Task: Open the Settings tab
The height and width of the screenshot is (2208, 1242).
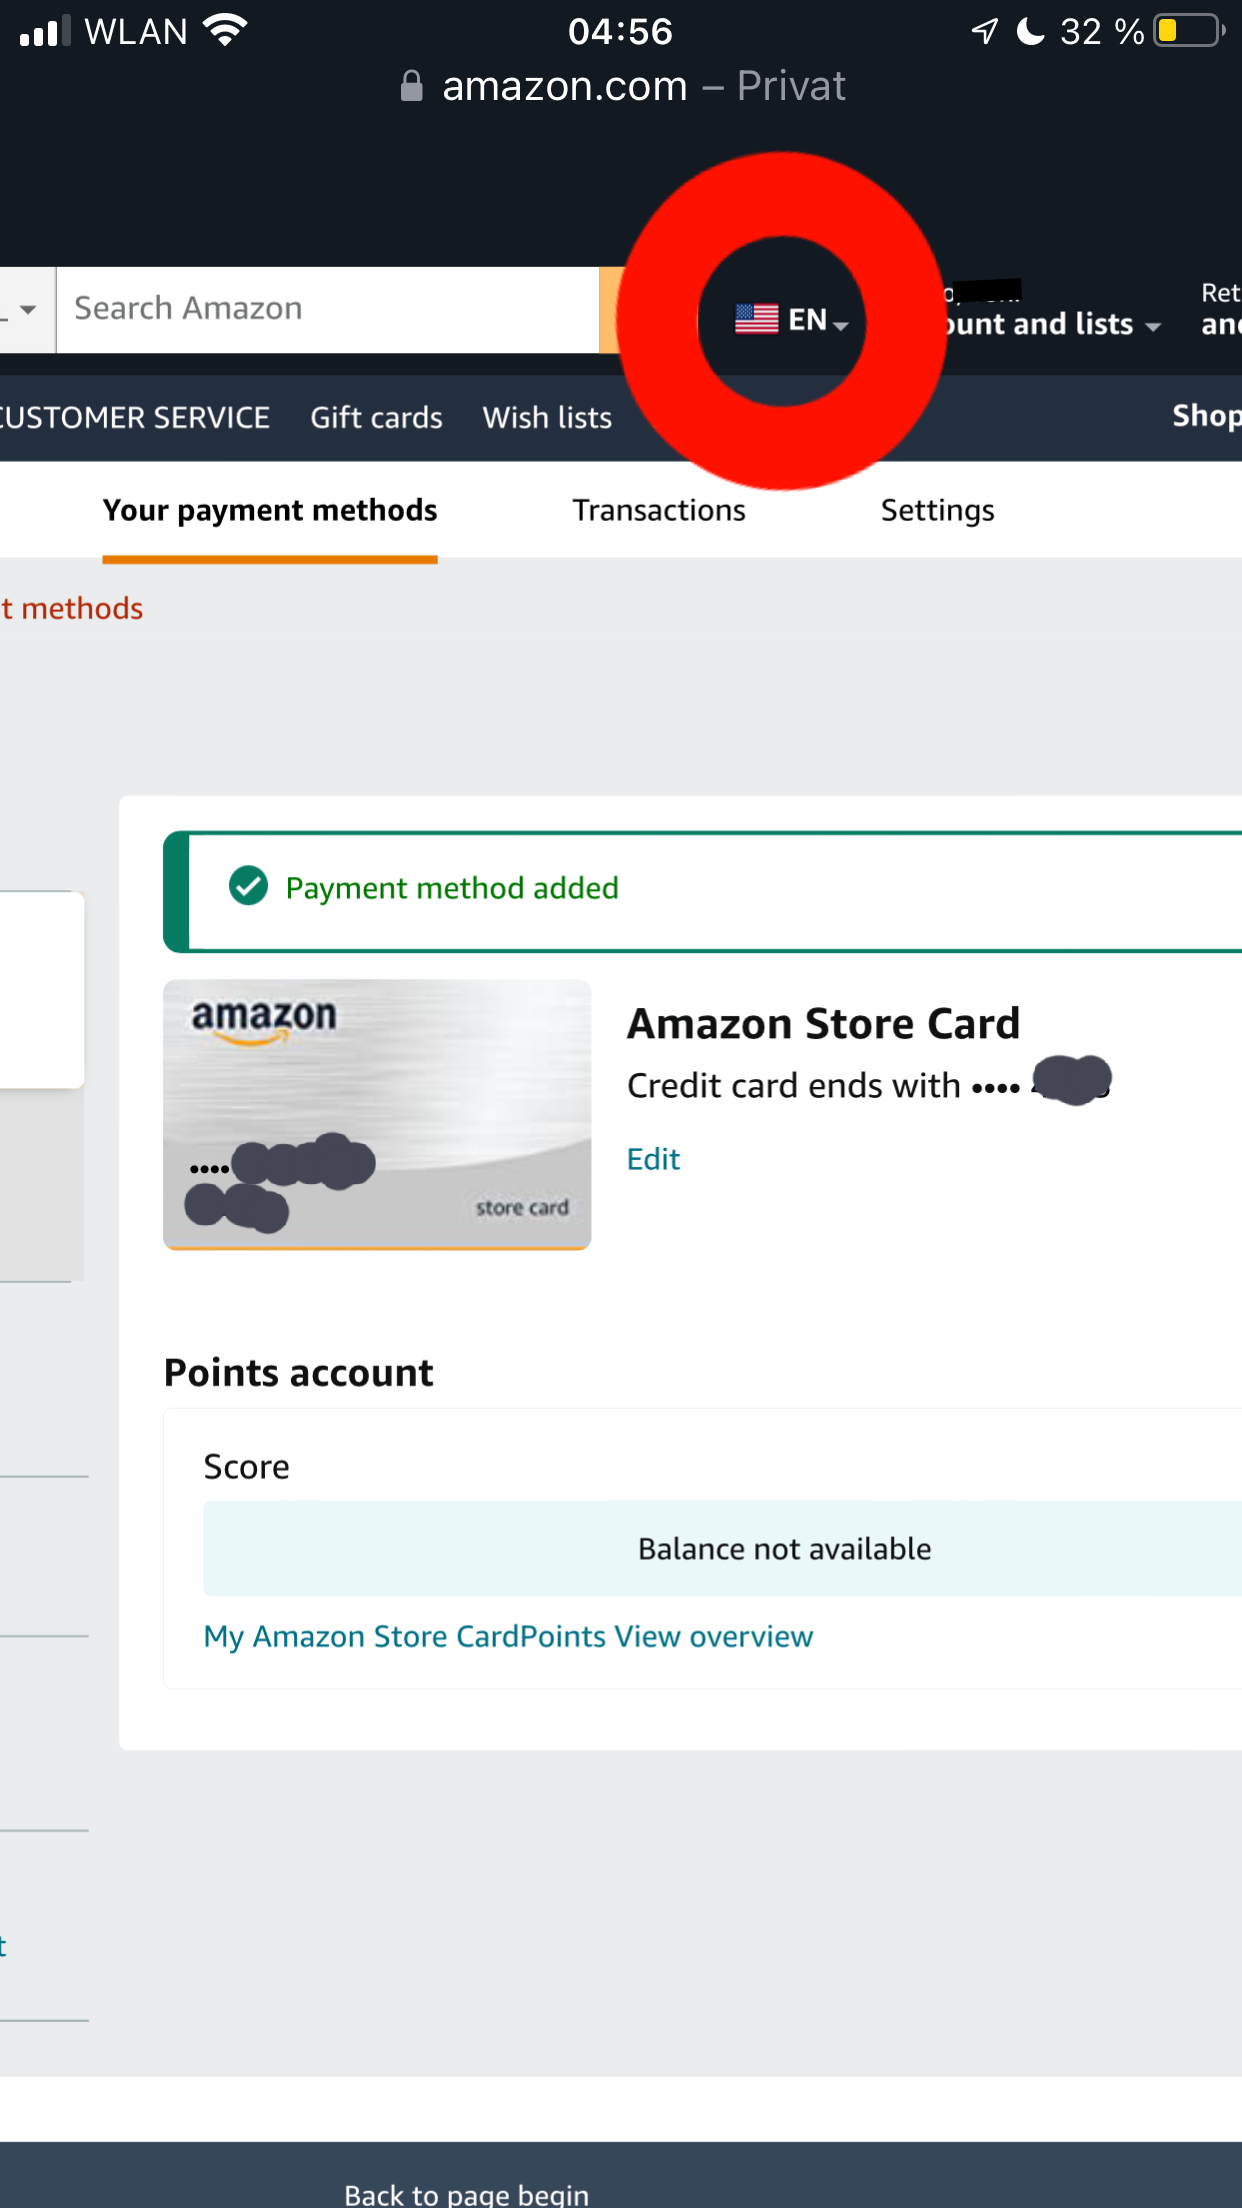Action: click(937, 510)
